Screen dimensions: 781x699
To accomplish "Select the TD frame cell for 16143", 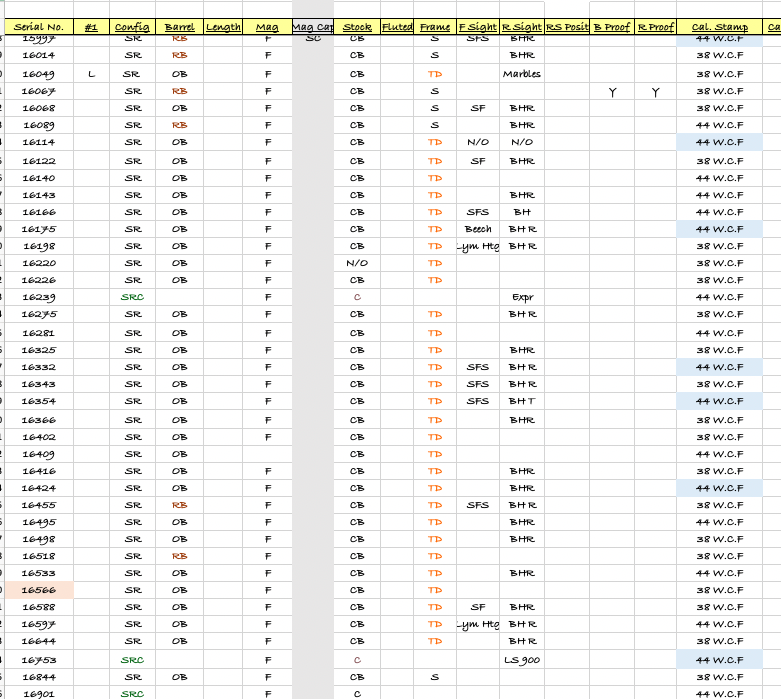I will coord(435,195).
